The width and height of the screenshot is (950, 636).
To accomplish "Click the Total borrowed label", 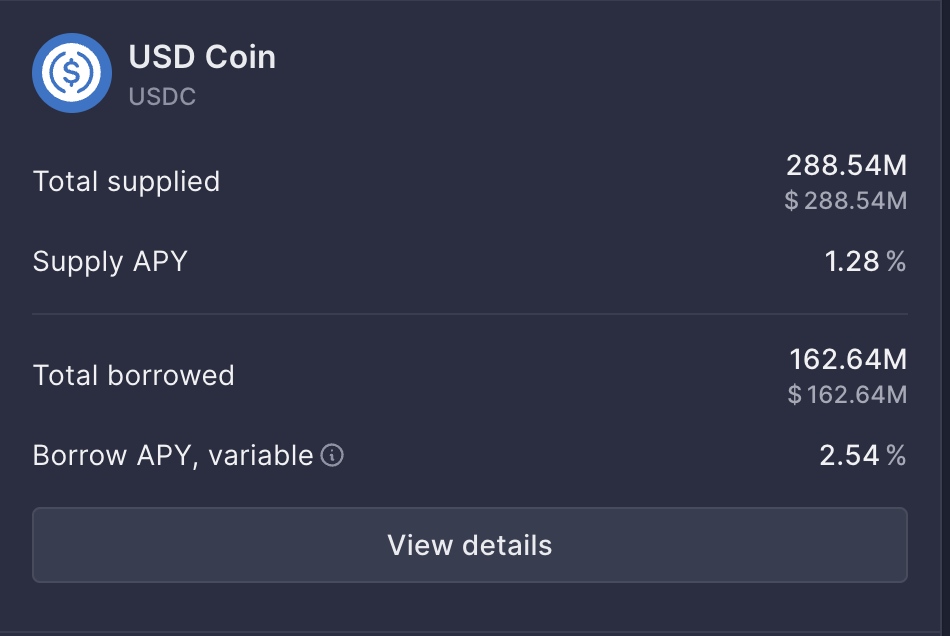I will [133, 376].
